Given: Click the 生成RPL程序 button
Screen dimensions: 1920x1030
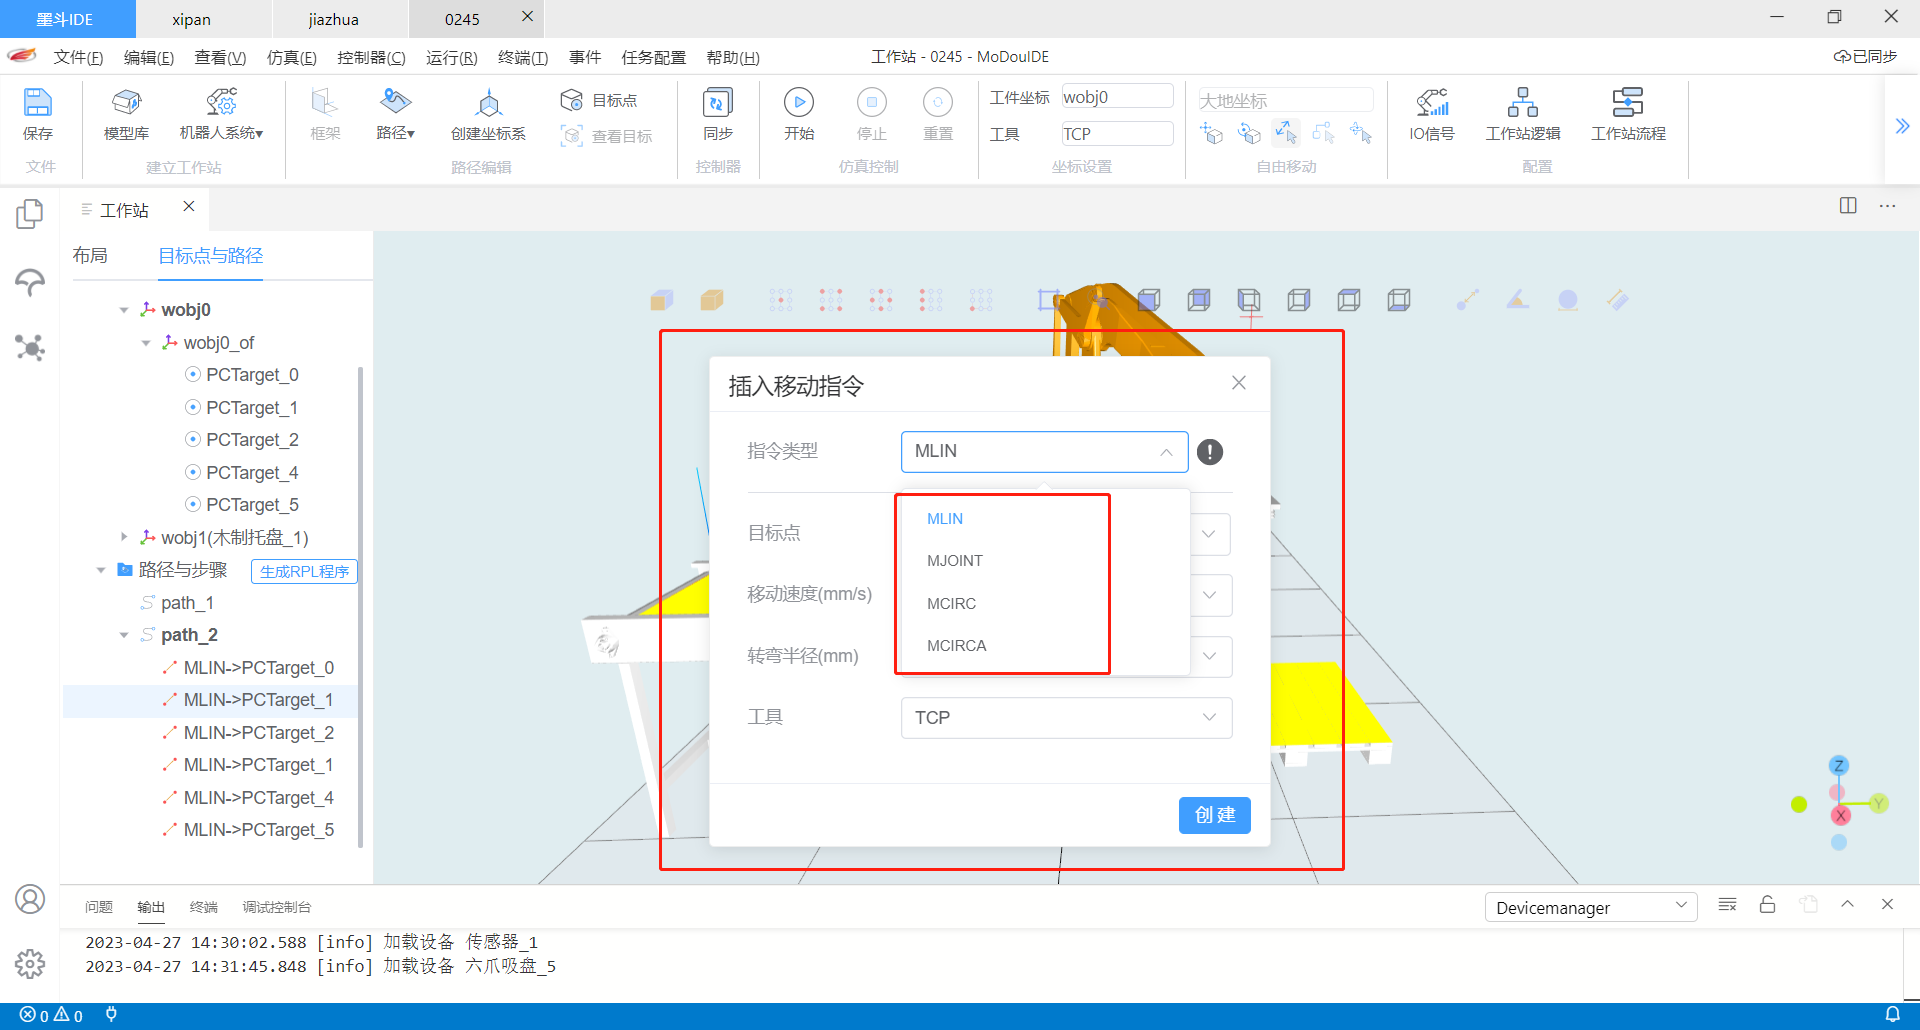Looking at the screenshot, I should [x=304, y=571].
